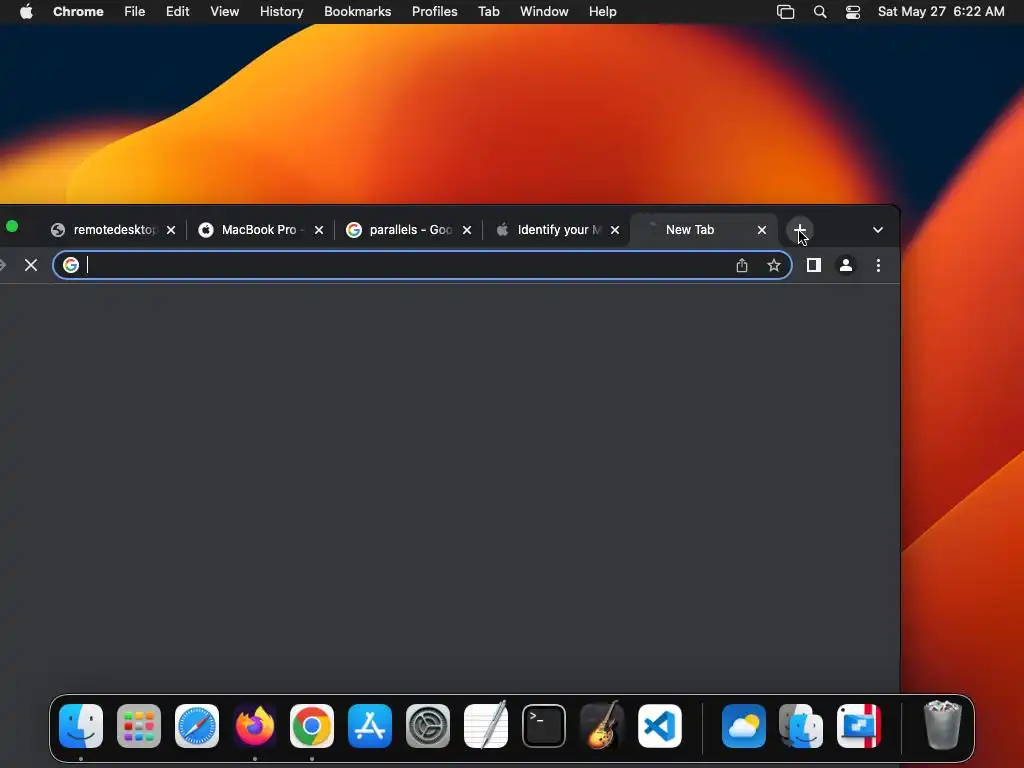1024x768 pixels.
Task: Open the File menu
Action: (135, 12)
